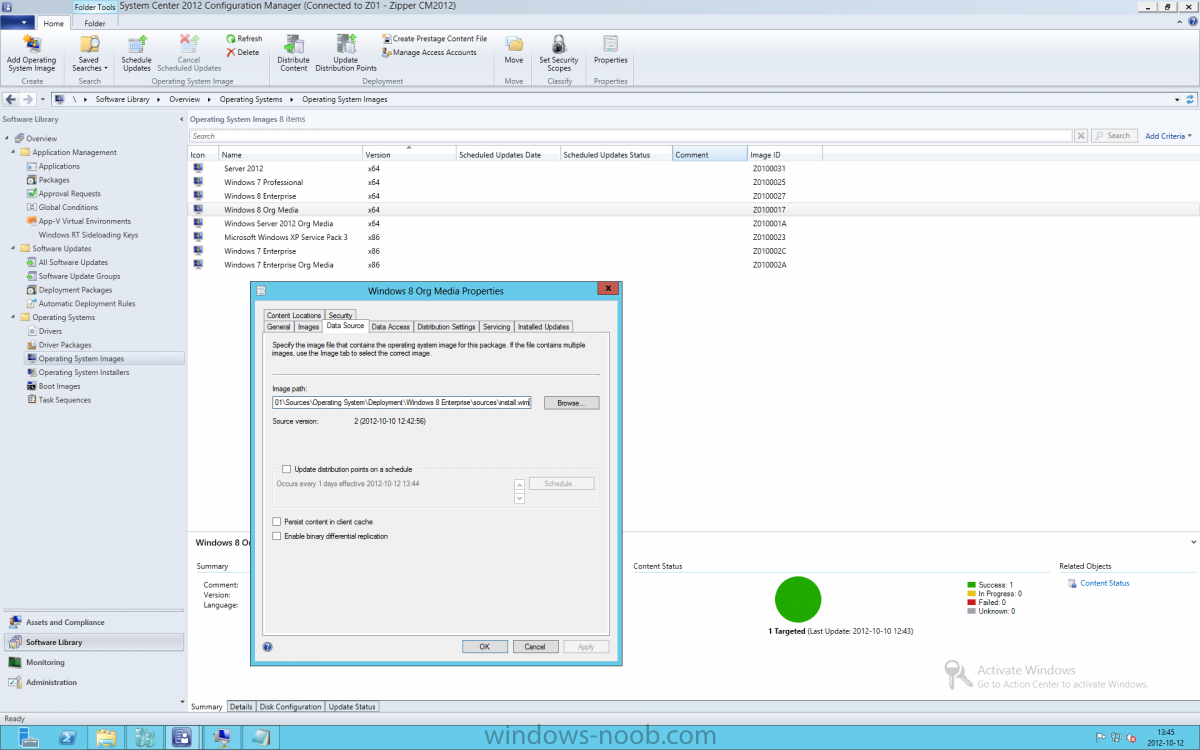
Task: Collapse the Overview tree node
Action: 7,138
